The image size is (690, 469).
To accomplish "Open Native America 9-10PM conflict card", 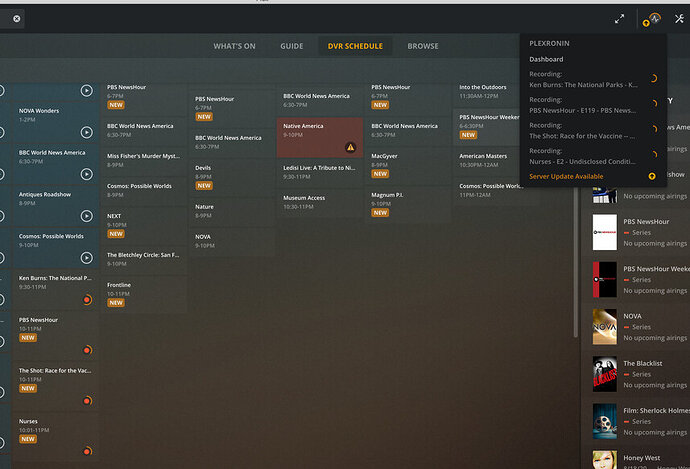I will 320,137.
